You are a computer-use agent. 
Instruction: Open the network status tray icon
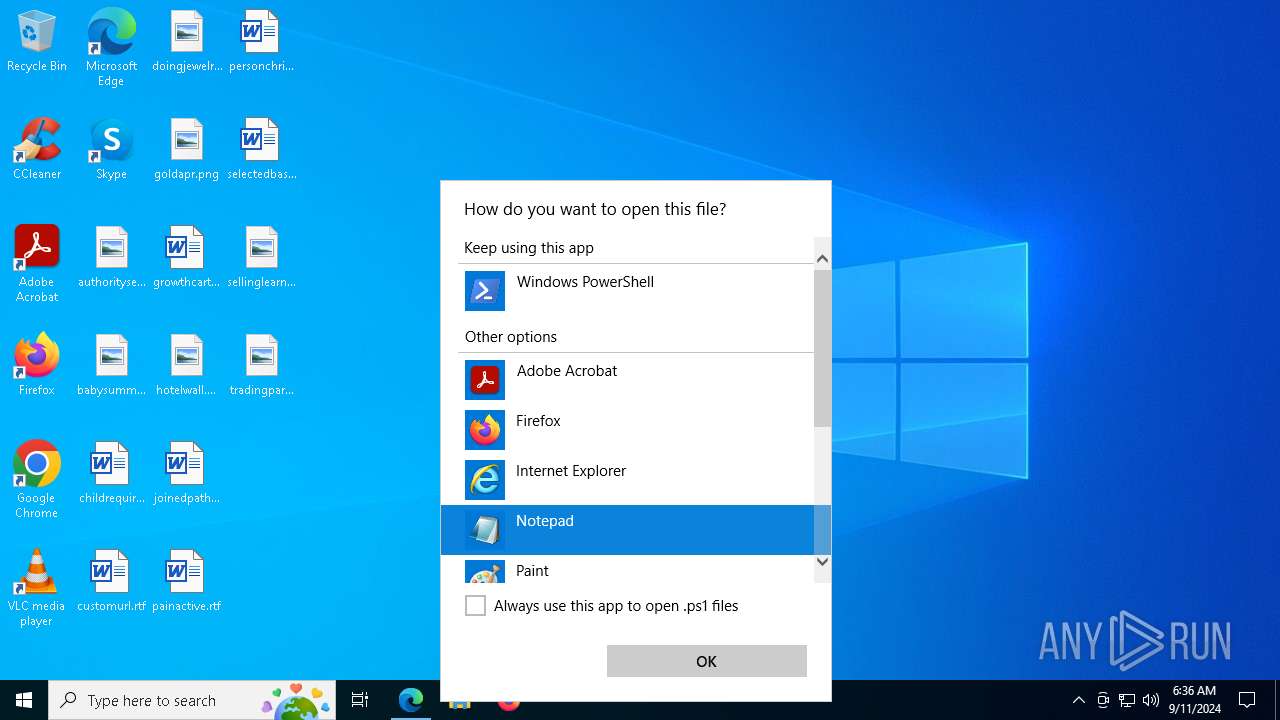1127,700
